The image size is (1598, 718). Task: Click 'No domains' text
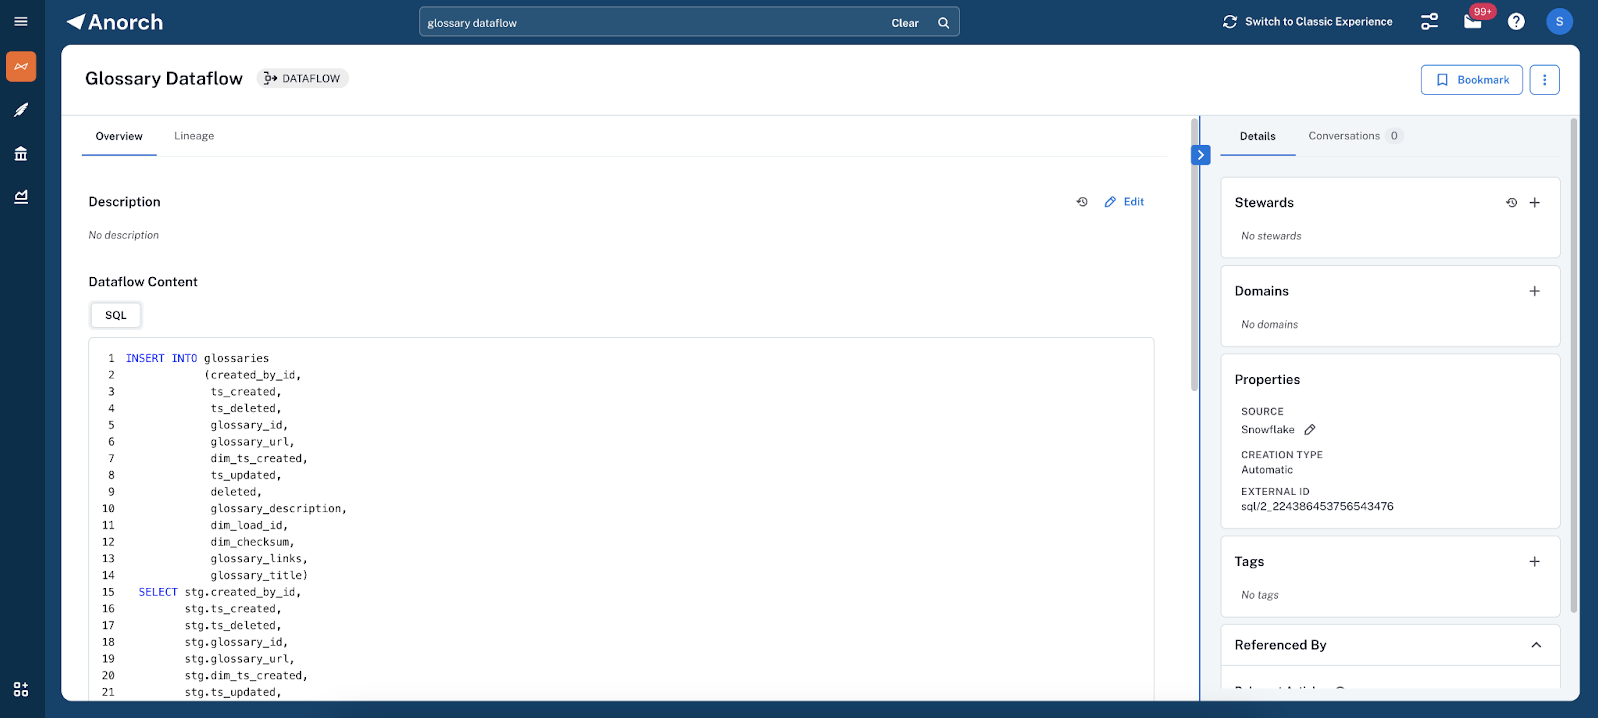(1269, 325)
